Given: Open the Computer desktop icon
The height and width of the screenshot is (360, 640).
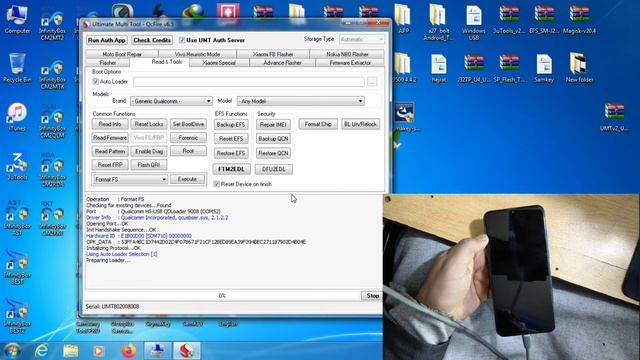Looking at the screenshot, I should (17, 20).
